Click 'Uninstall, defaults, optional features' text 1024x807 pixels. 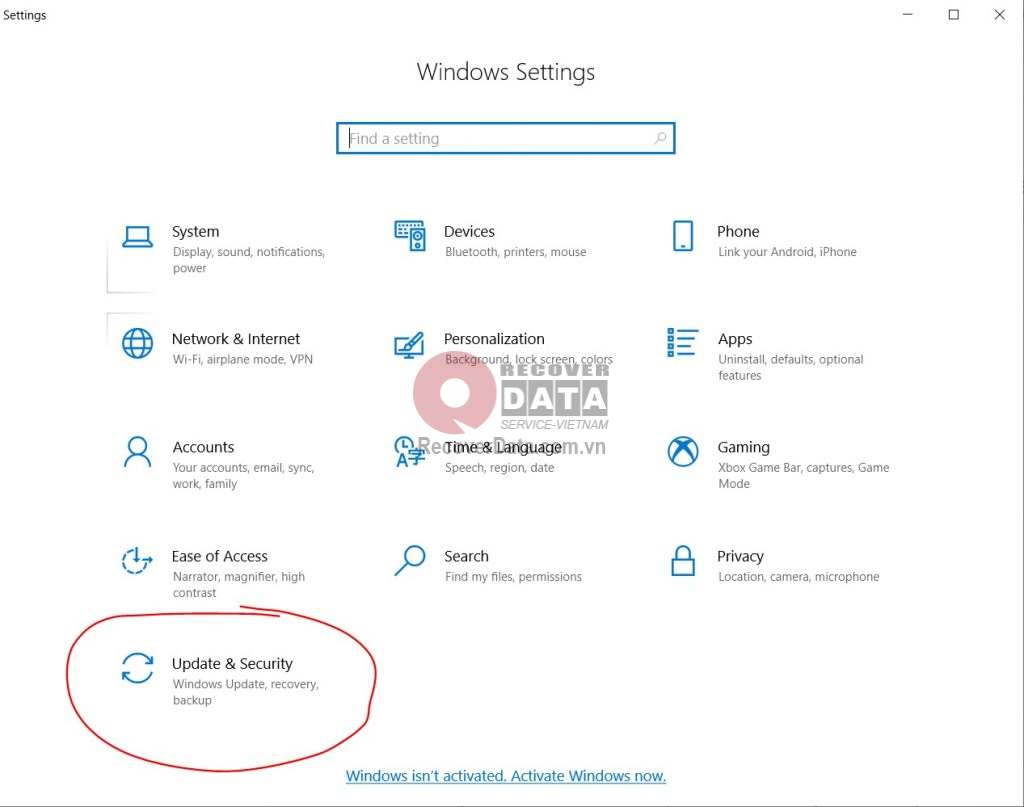click(x=791, y=368)
